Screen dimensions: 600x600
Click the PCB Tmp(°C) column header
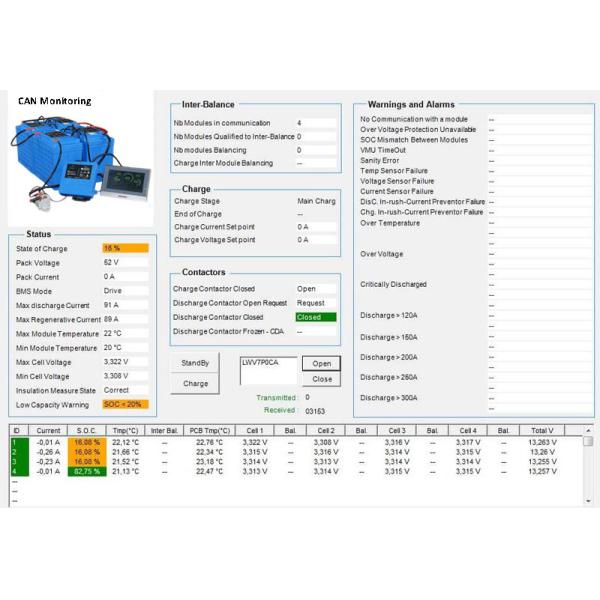click(x=210, y=430)
